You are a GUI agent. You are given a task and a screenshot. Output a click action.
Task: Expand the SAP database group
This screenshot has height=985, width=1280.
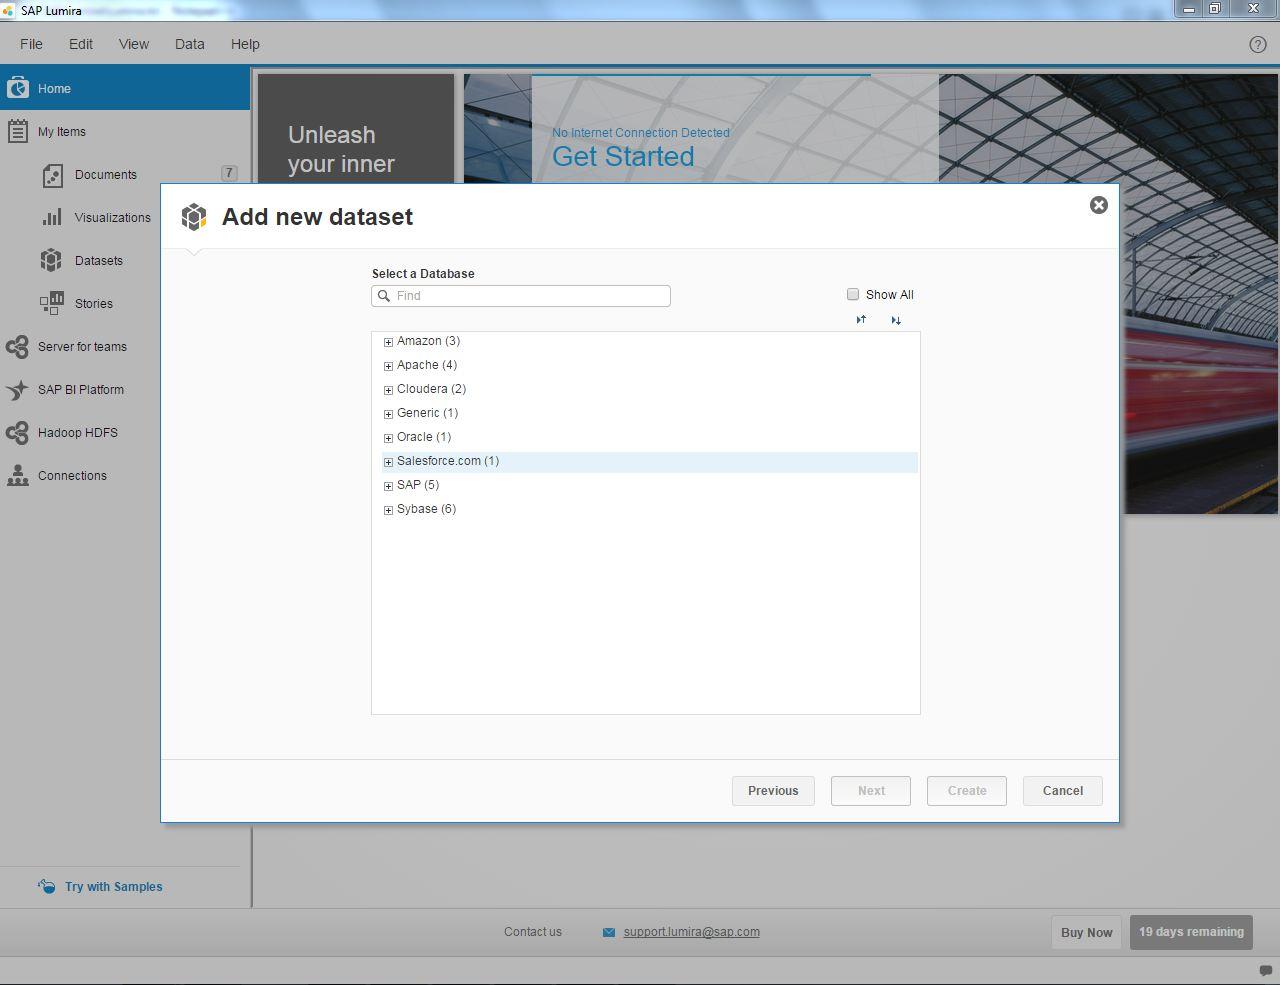coord(388,486)
